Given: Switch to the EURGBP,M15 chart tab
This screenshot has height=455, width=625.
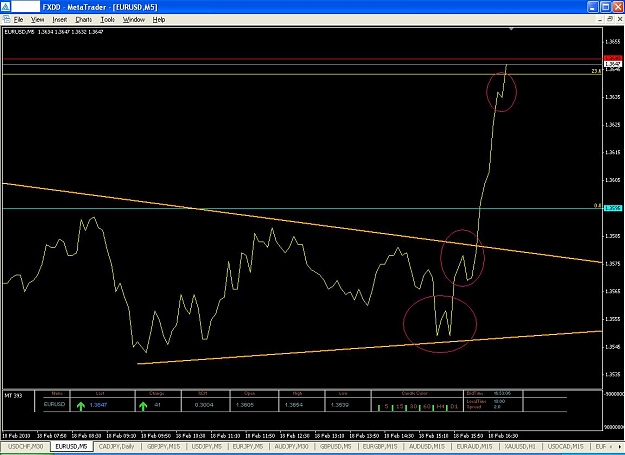Looking at the screenshot, I should pyautogui.click(x=380, y=447).
